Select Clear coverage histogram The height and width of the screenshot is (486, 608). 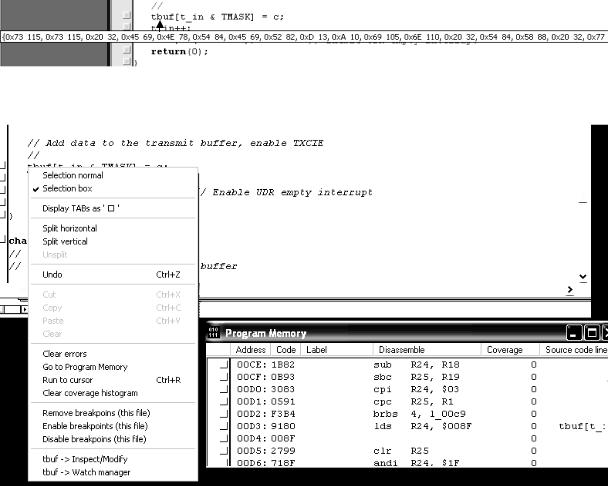click(90, 393)
